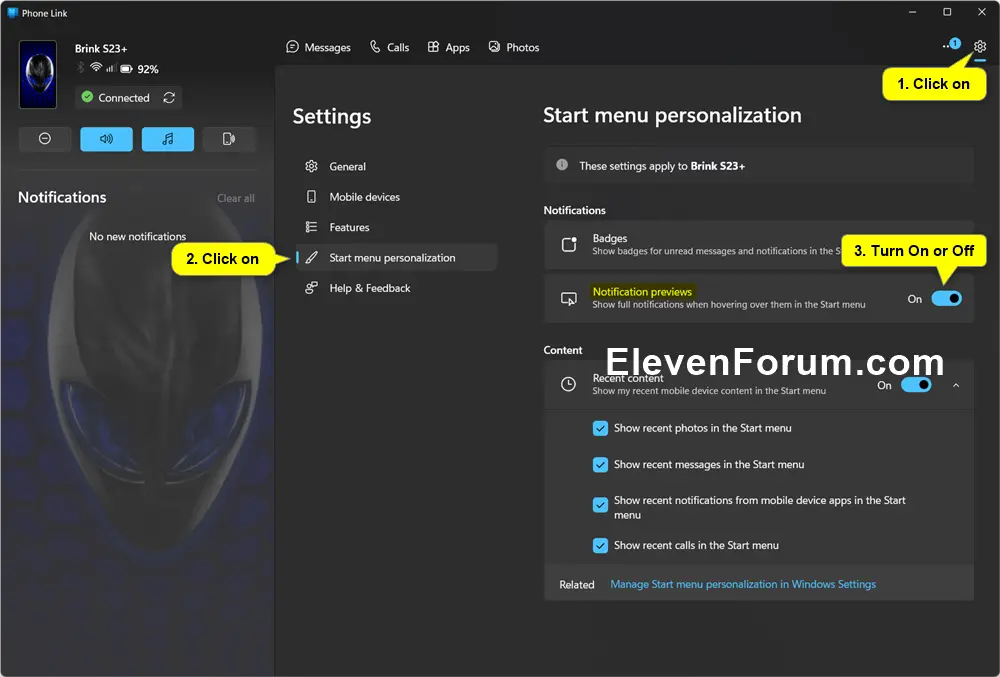The height and width of the screenshot is (677, 1000).
Task: Select Mobile devices in Settings
Action: coord(396,197)
